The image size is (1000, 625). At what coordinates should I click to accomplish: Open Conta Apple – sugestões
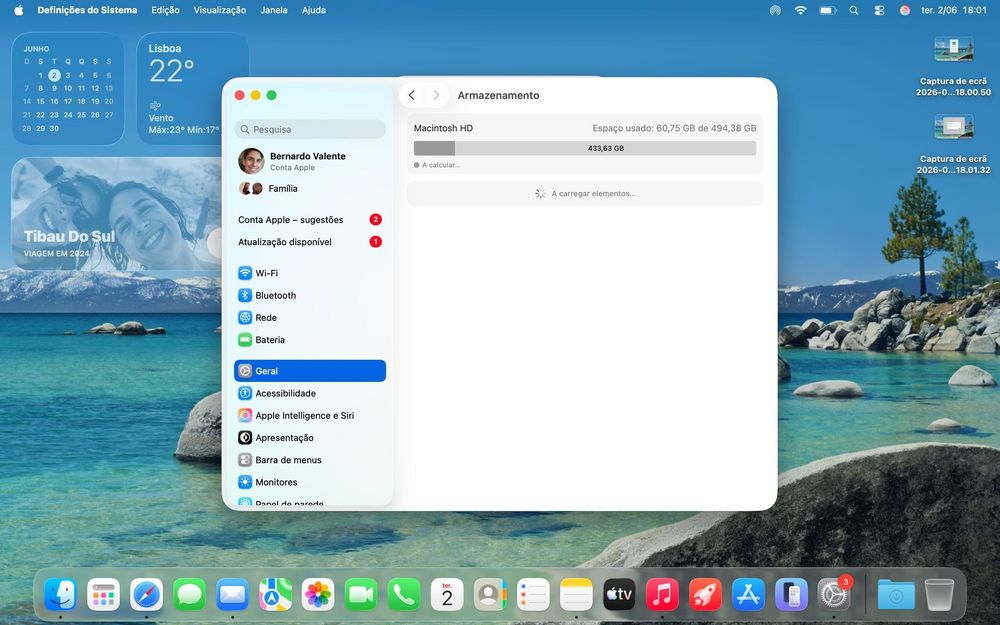310,219
